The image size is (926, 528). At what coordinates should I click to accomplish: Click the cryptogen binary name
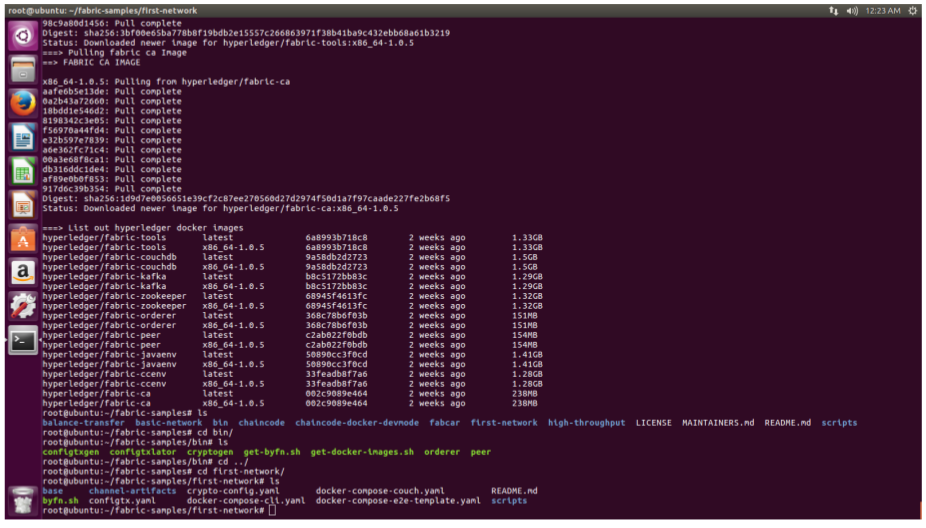(x=210, y=452)
